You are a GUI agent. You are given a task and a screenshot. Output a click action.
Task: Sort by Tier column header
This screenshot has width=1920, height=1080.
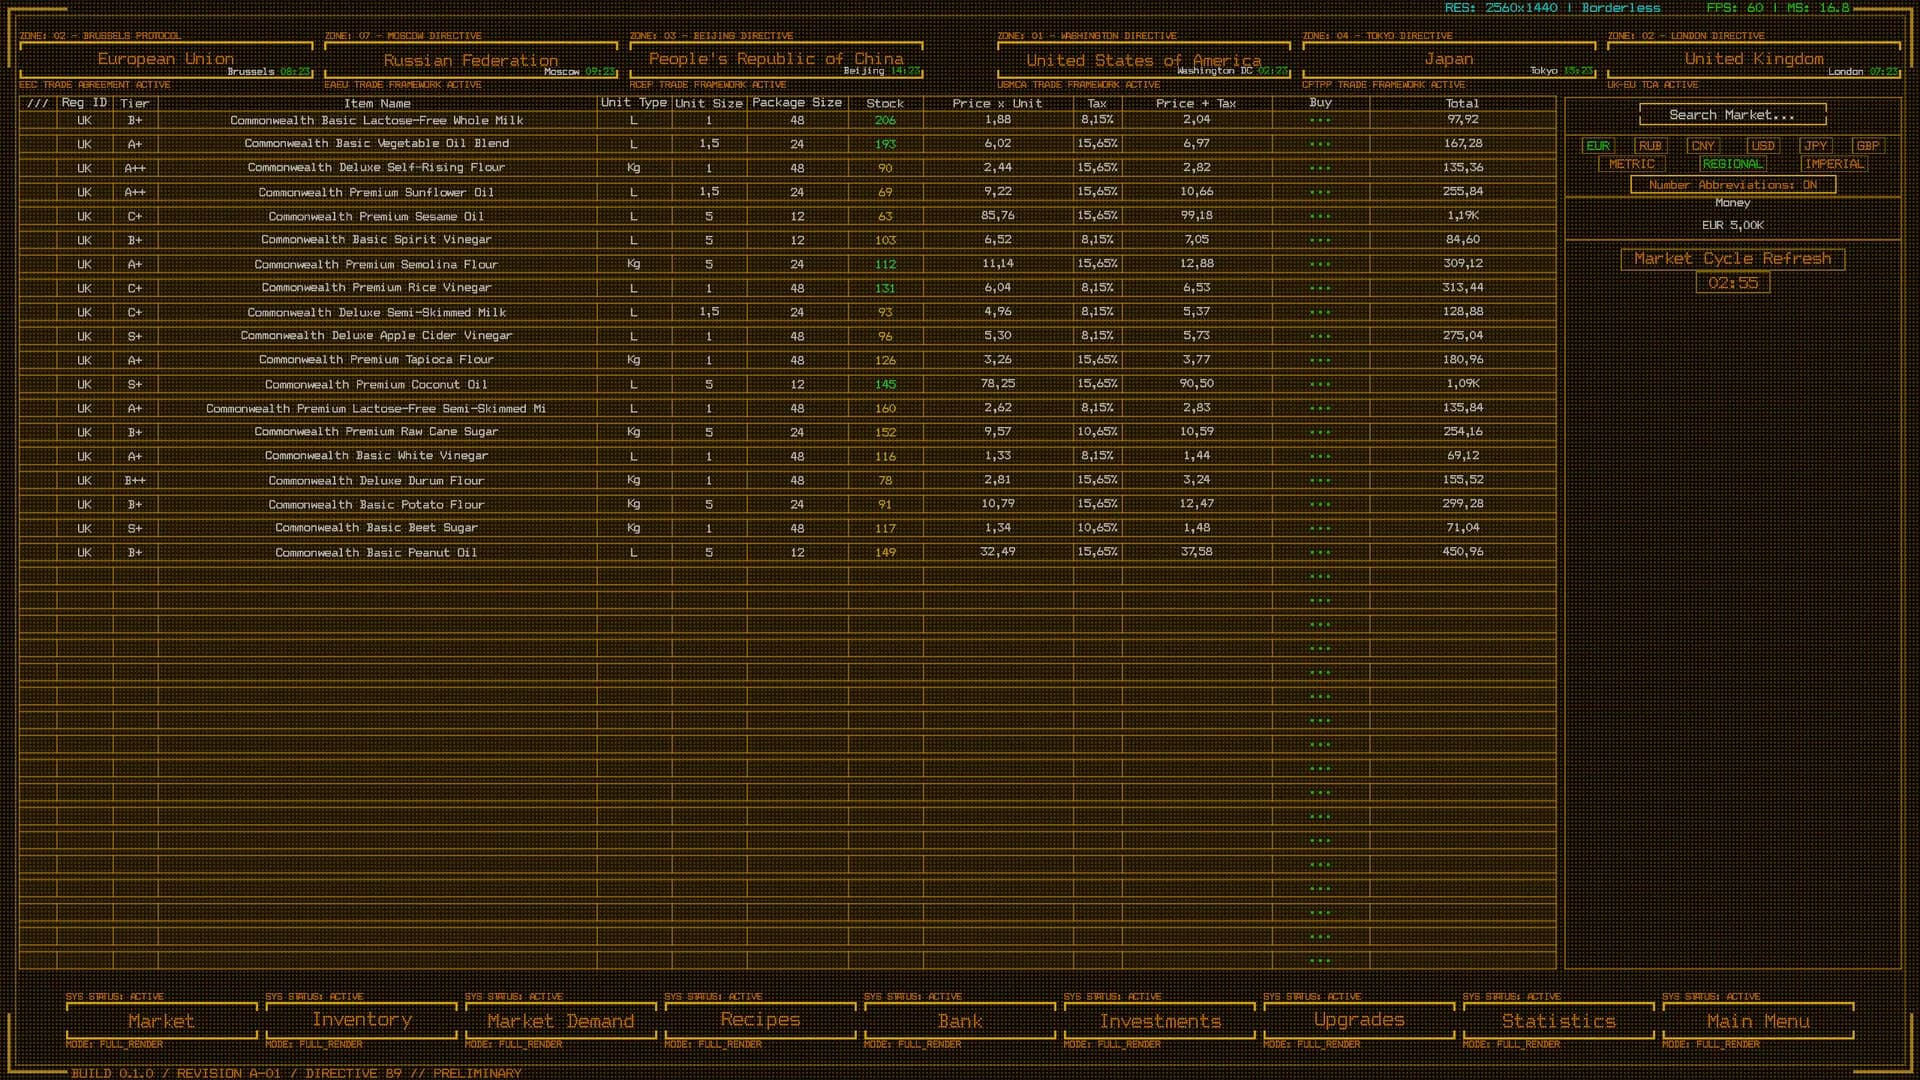point(135,103)
